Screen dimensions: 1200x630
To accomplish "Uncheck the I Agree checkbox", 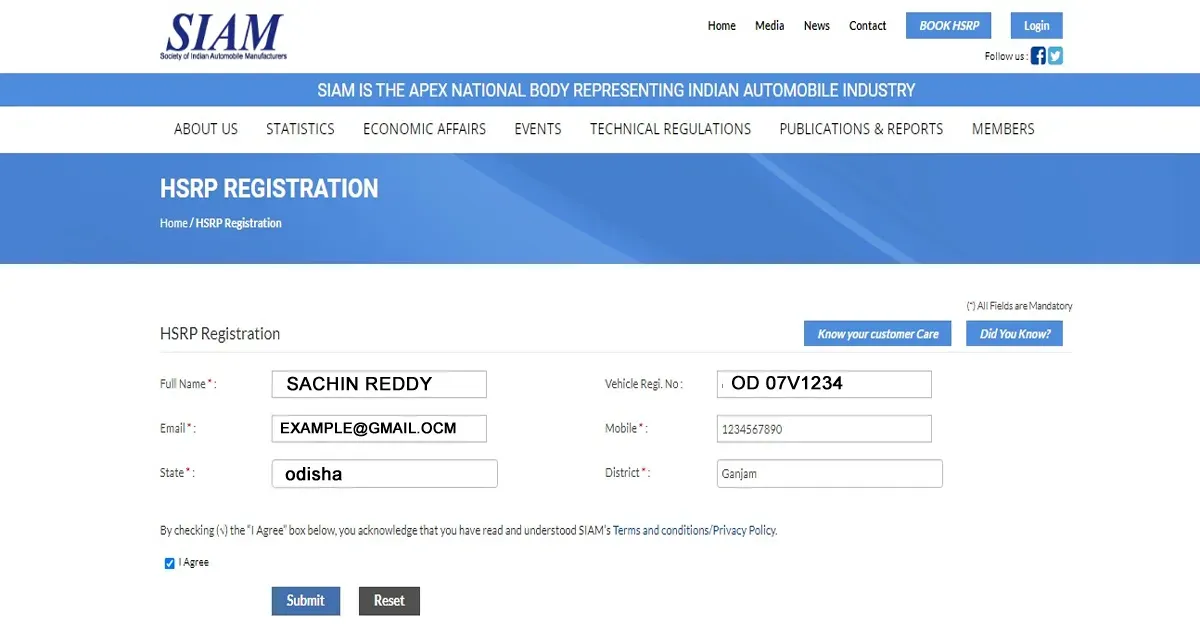I will [170, 563].
